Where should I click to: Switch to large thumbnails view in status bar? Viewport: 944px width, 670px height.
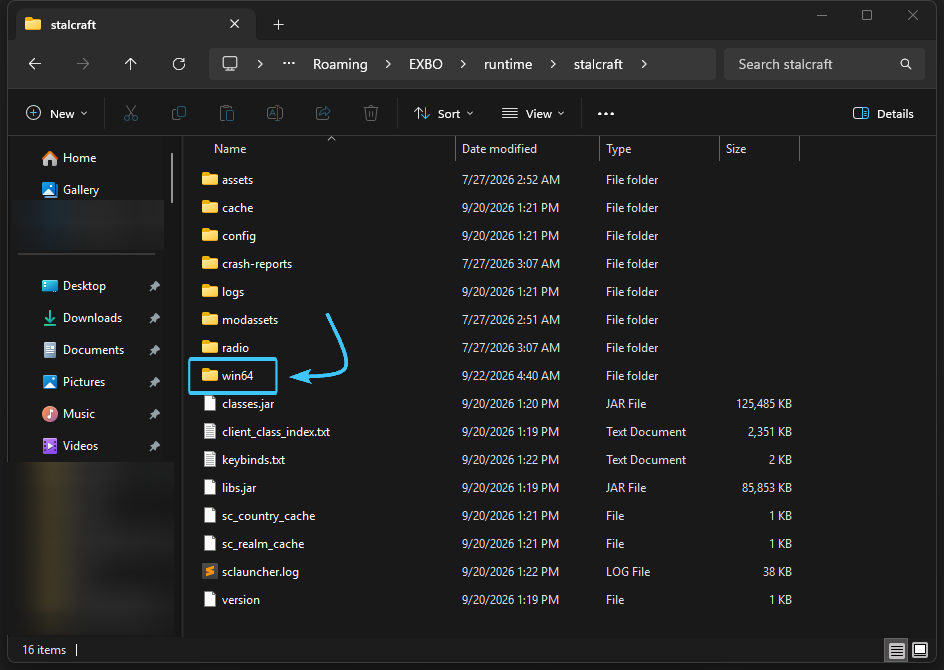920,650
